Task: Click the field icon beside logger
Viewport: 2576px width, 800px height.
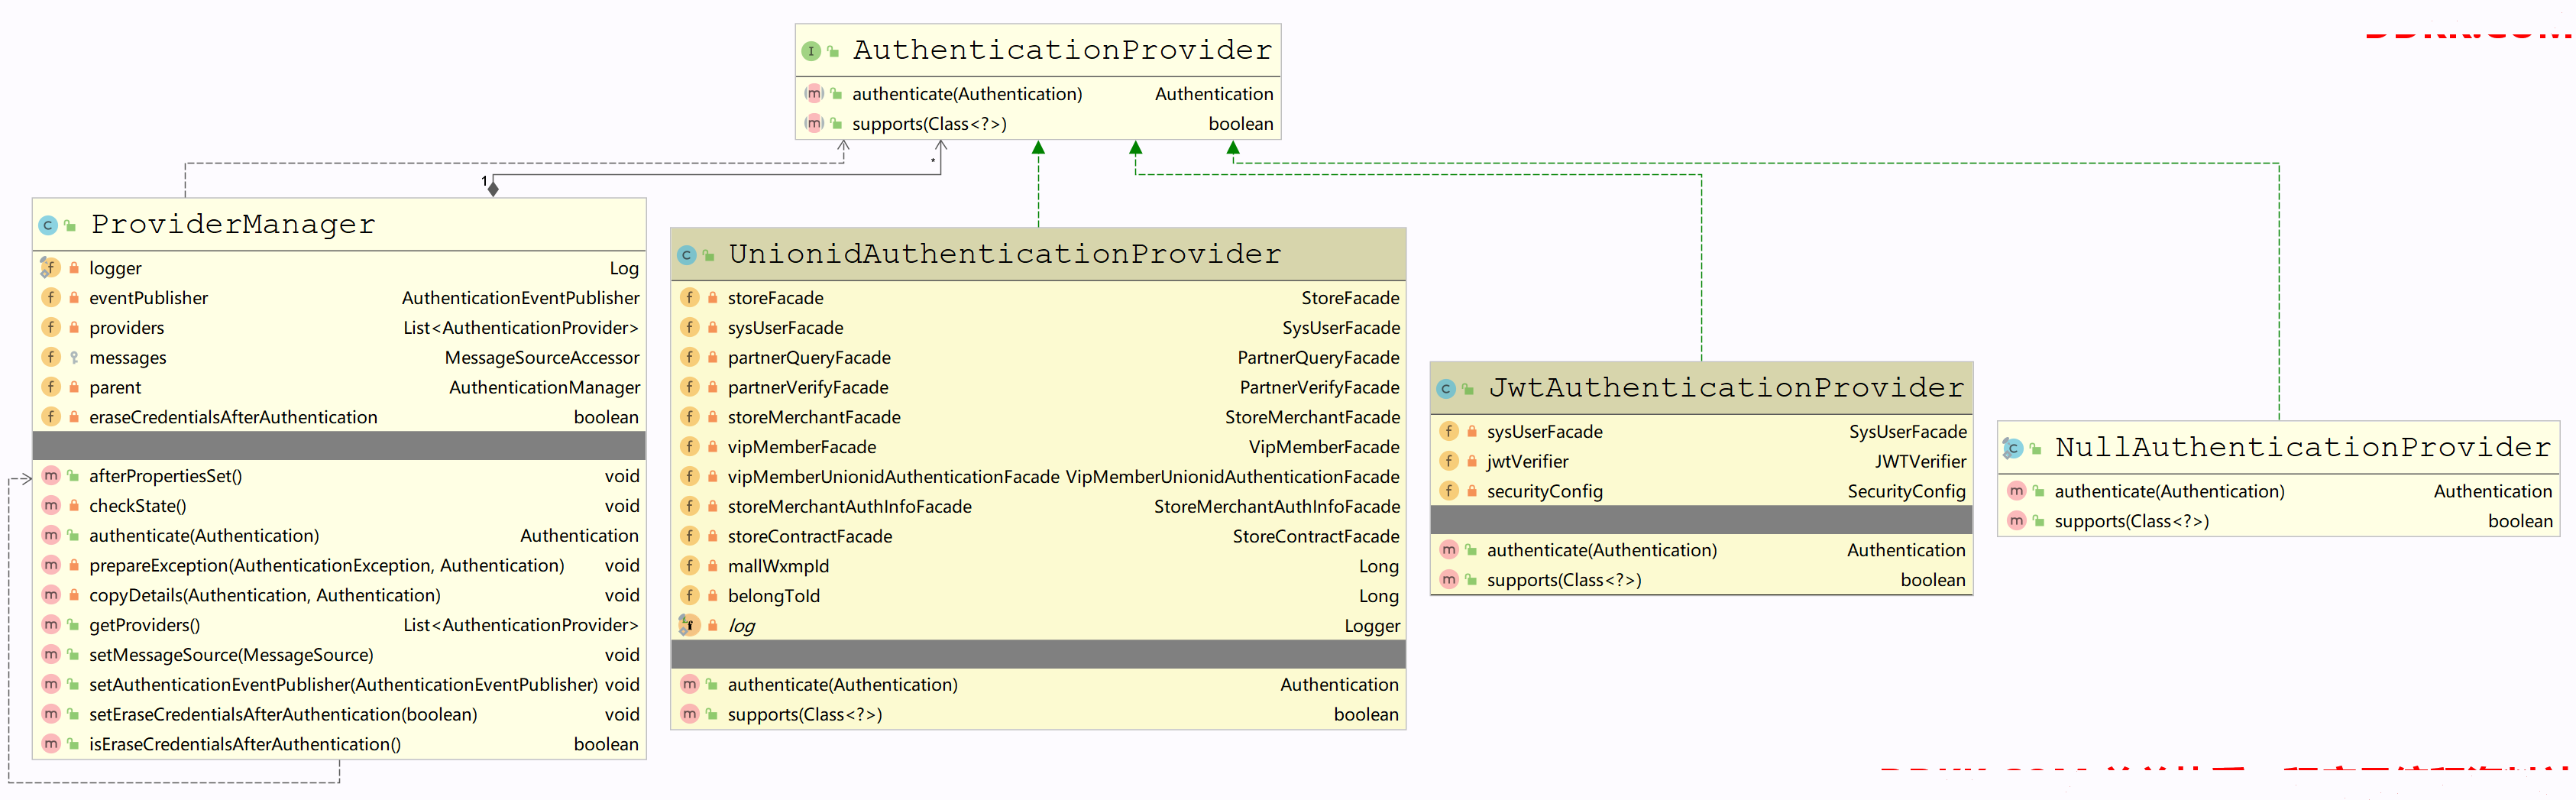Action: point(50,268)
